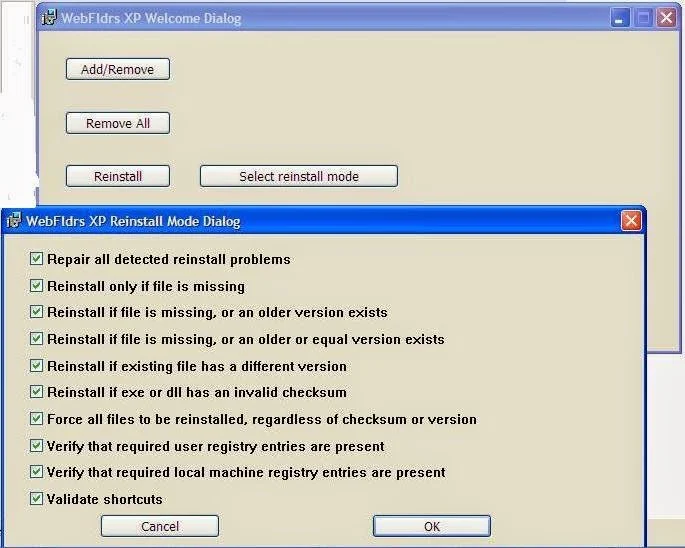Uncheck Reinstall only if file is missing
Viewport: 685px width, 548px height.
coord(36,286)
